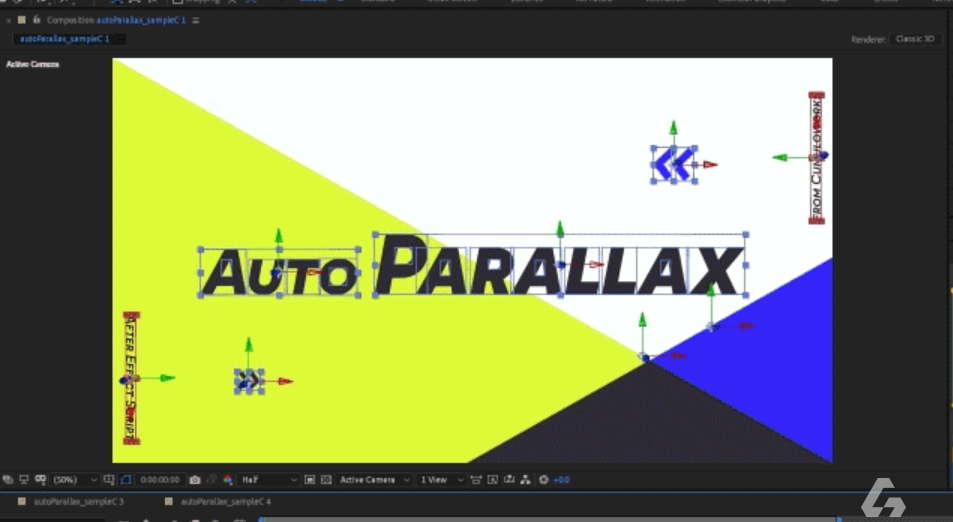Viewport: 953px width, 522px height.
Task: Click the red X-axis arrow of the PARALLAX layer
Action: [x=596, y=265]
